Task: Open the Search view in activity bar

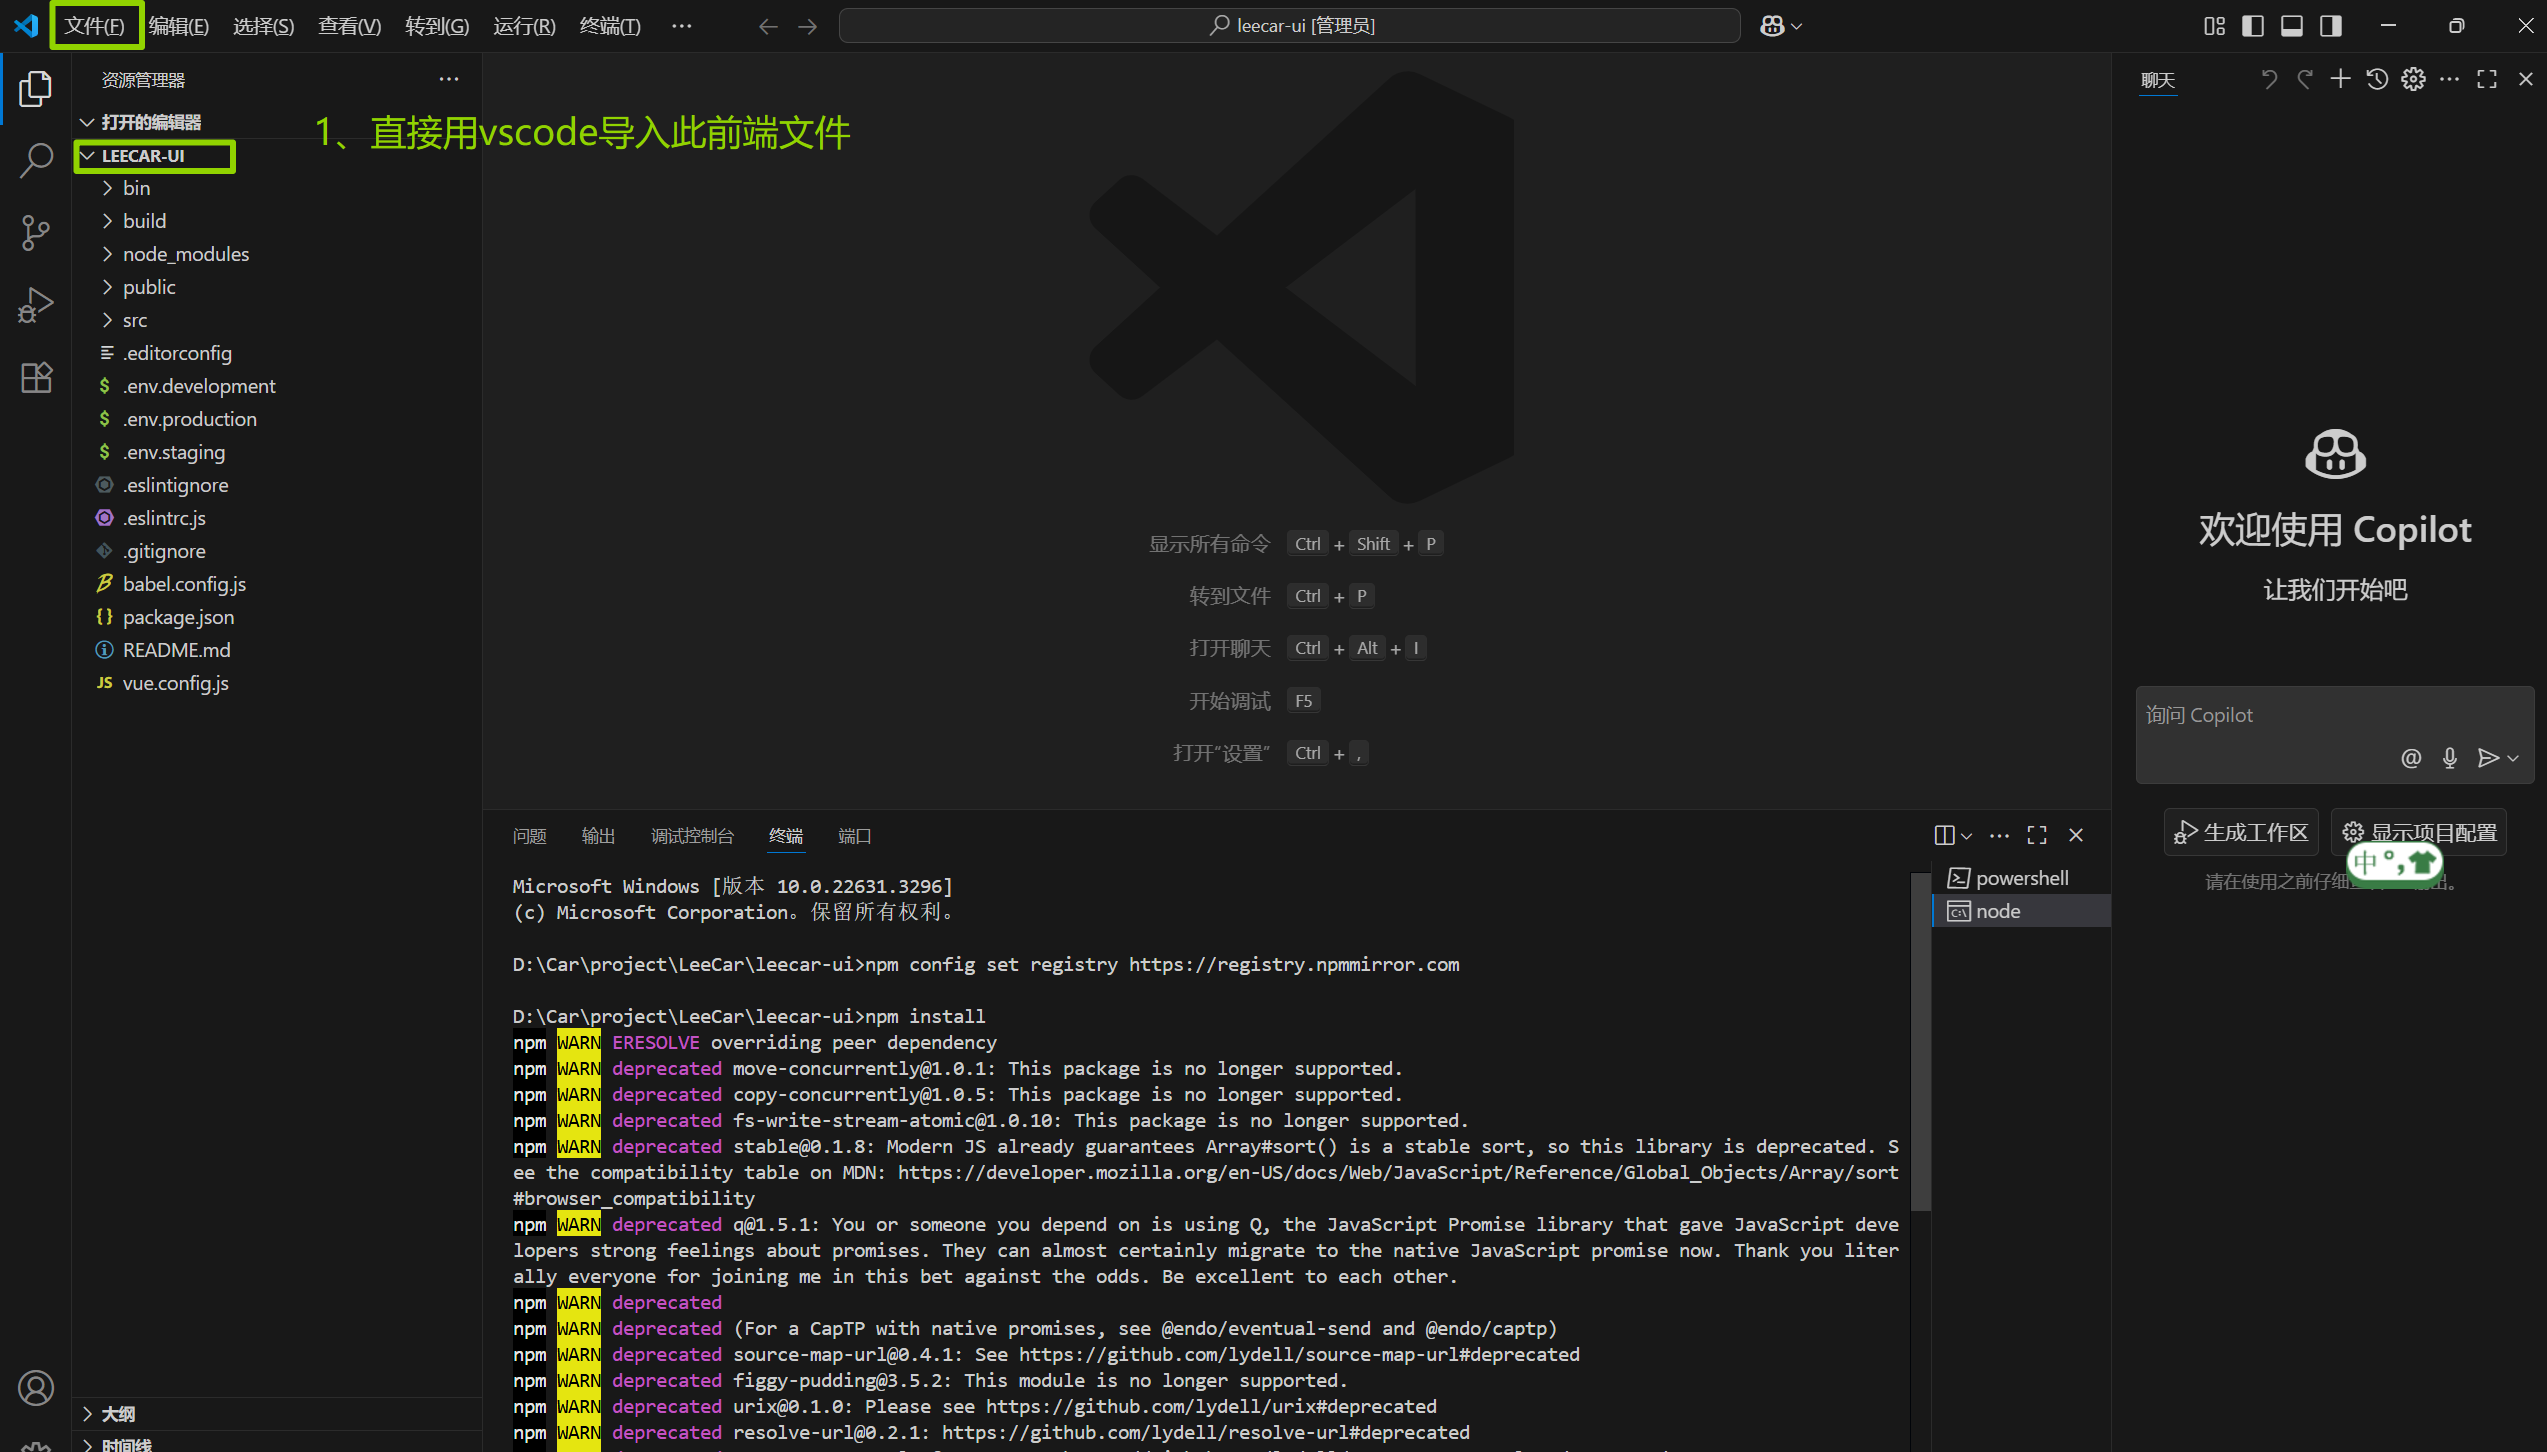Action: [36, 160]
